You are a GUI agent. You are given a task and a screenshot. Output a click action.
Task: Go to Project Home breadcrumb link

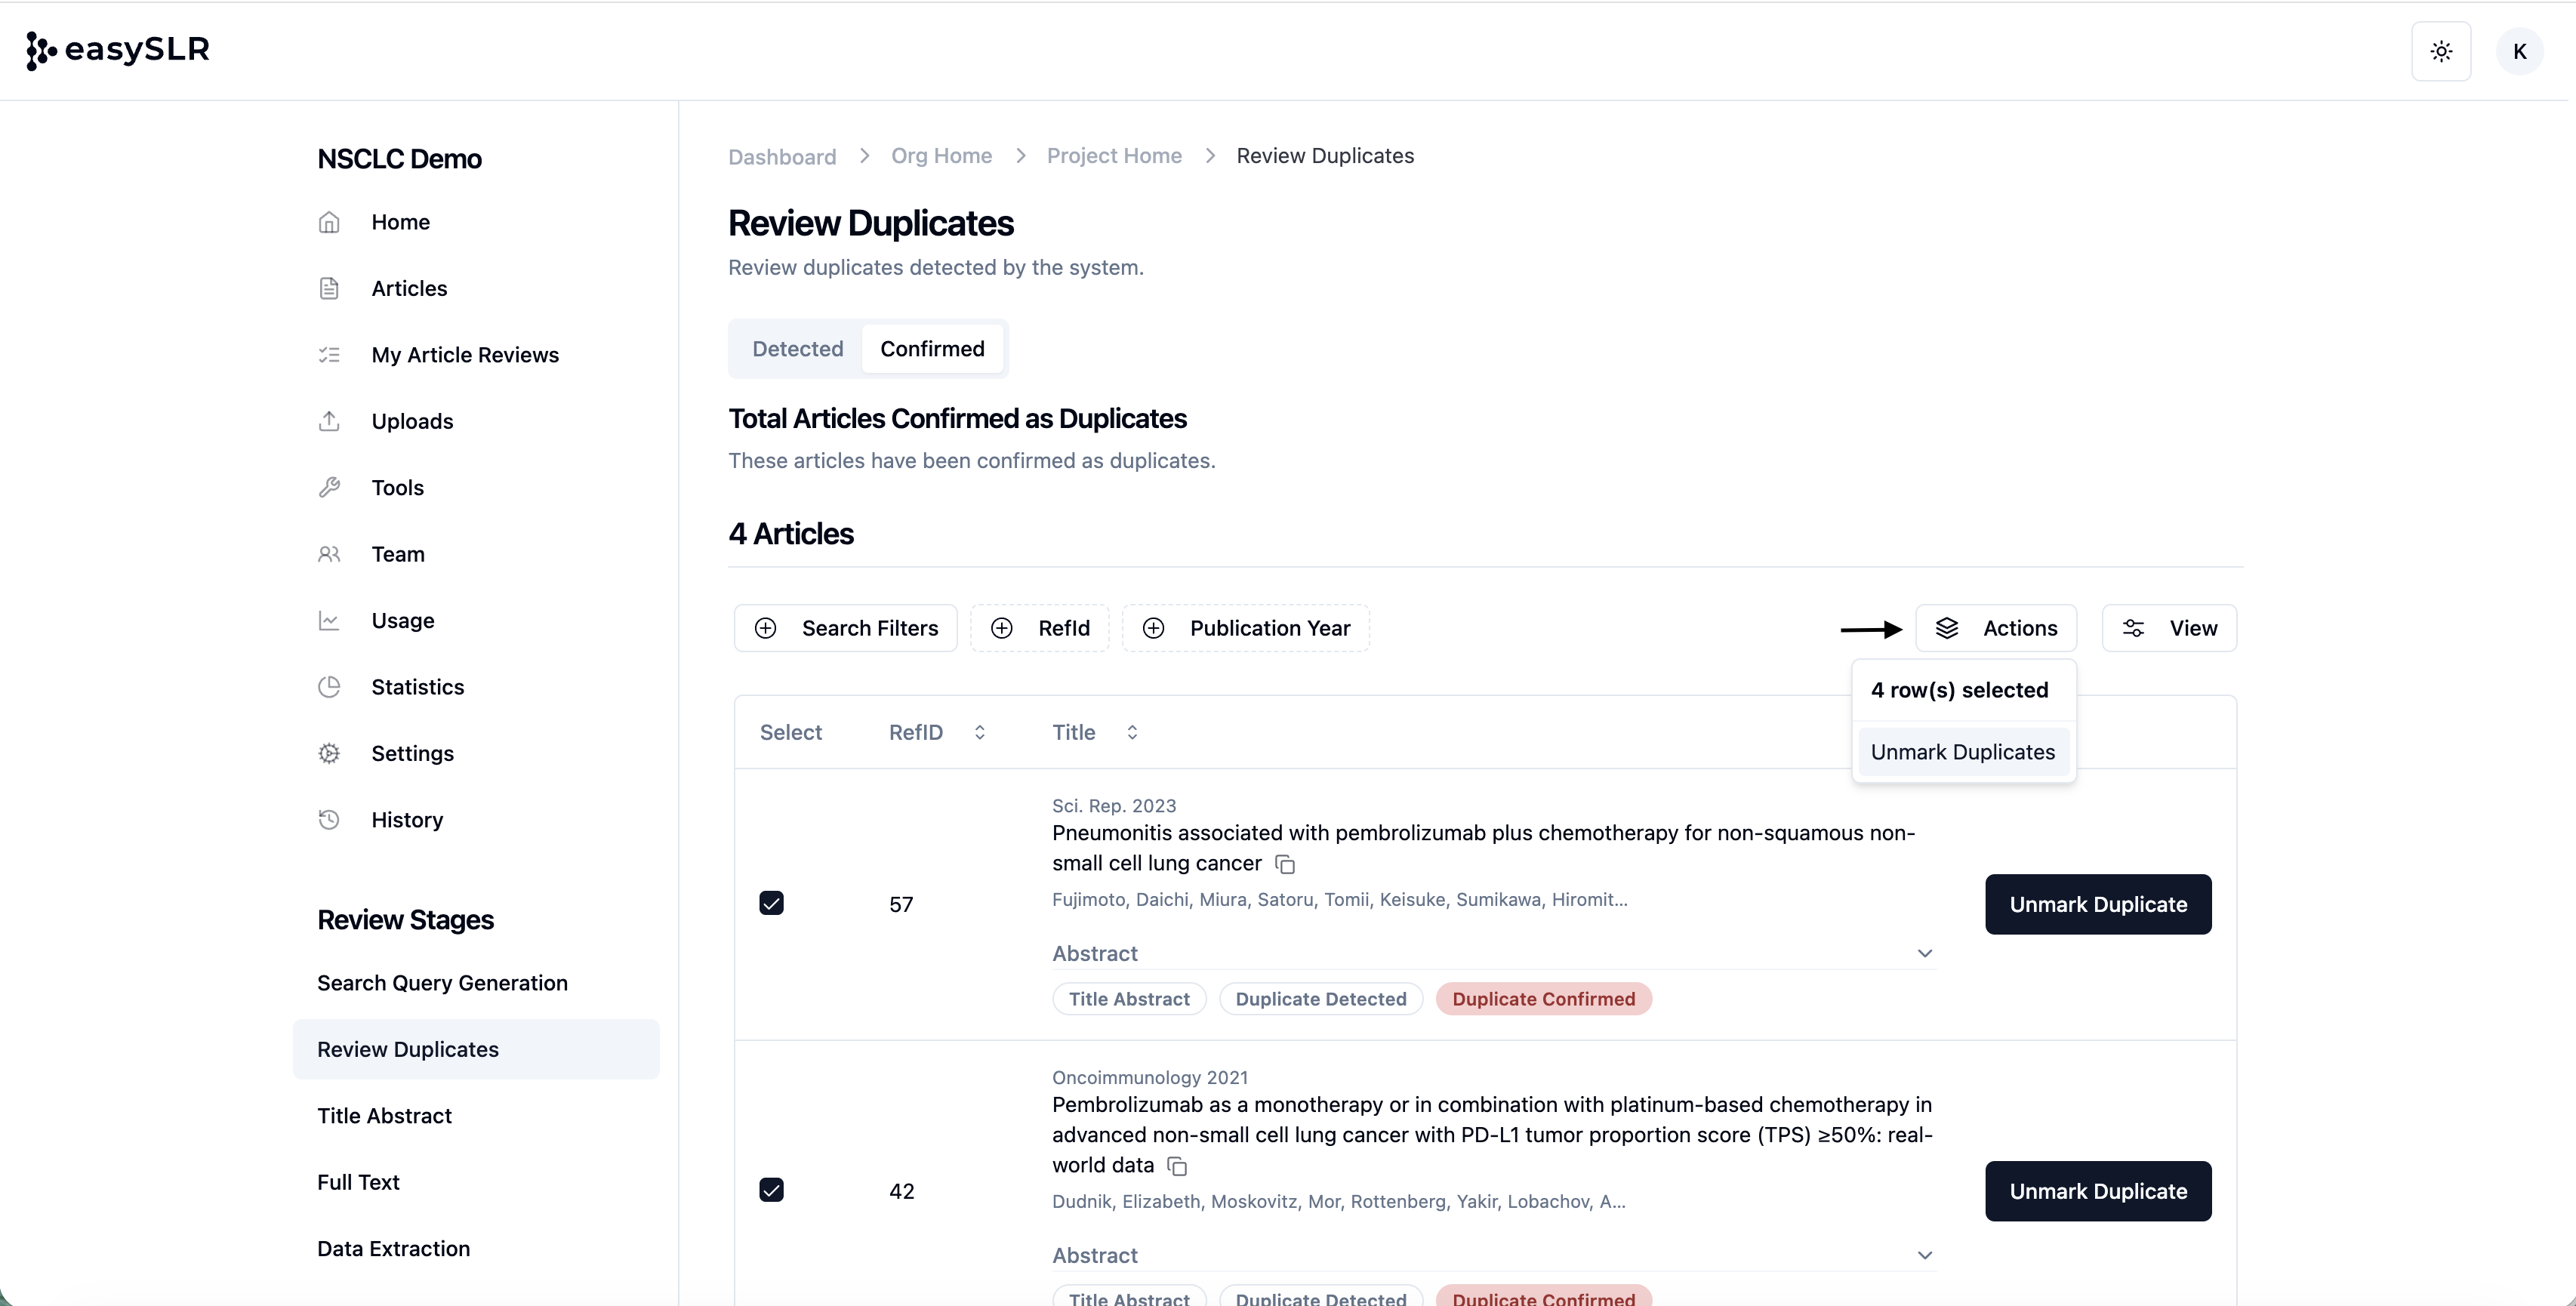(1114, 156)
